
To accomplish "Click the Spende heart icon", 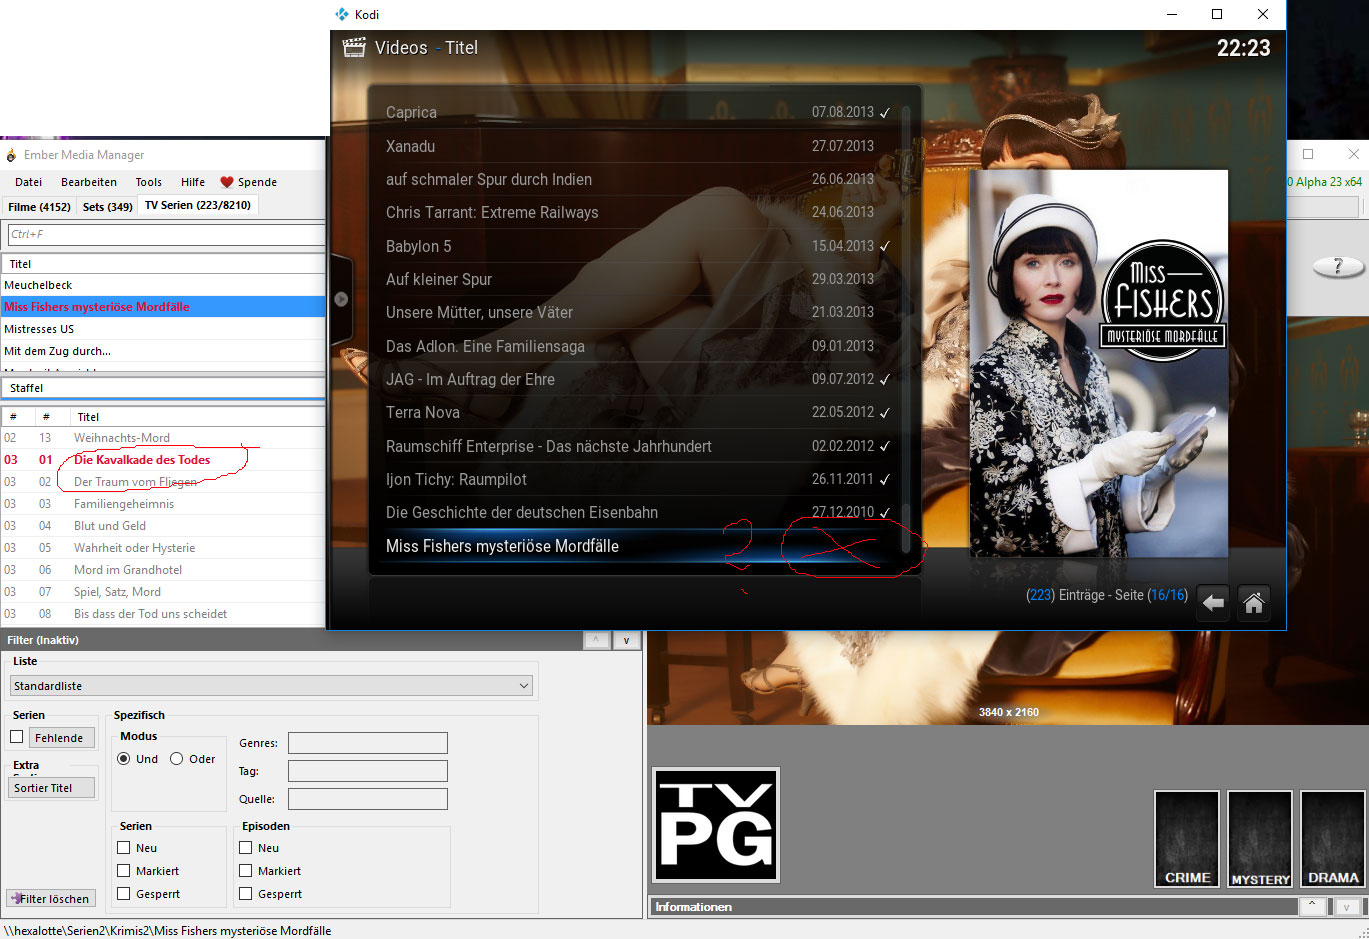I will 227,182.
